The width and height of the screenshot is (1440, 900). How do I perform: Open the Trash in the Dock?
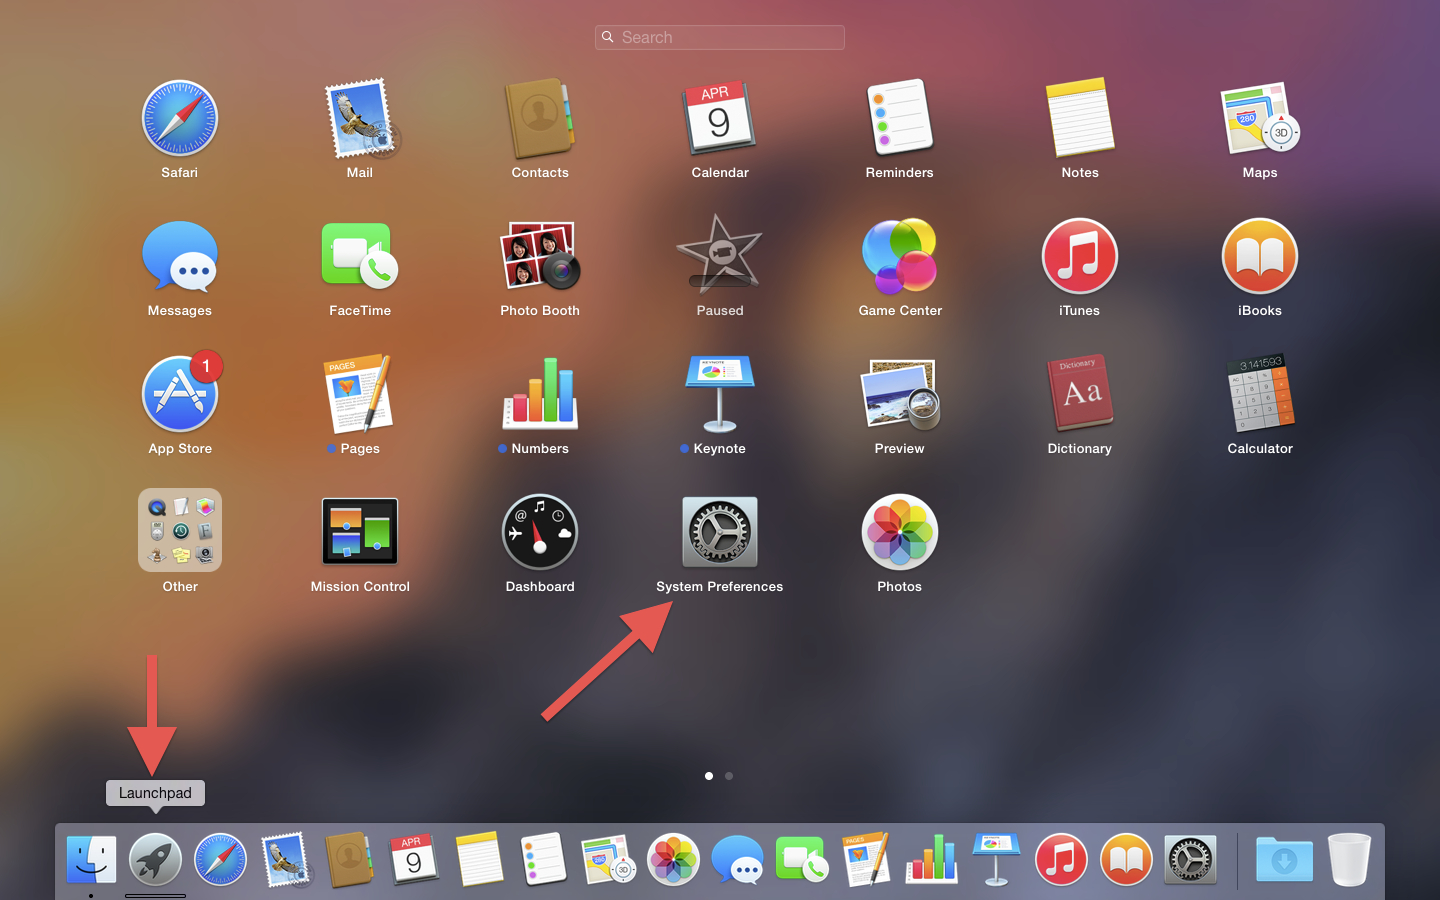pos(1349,859)
